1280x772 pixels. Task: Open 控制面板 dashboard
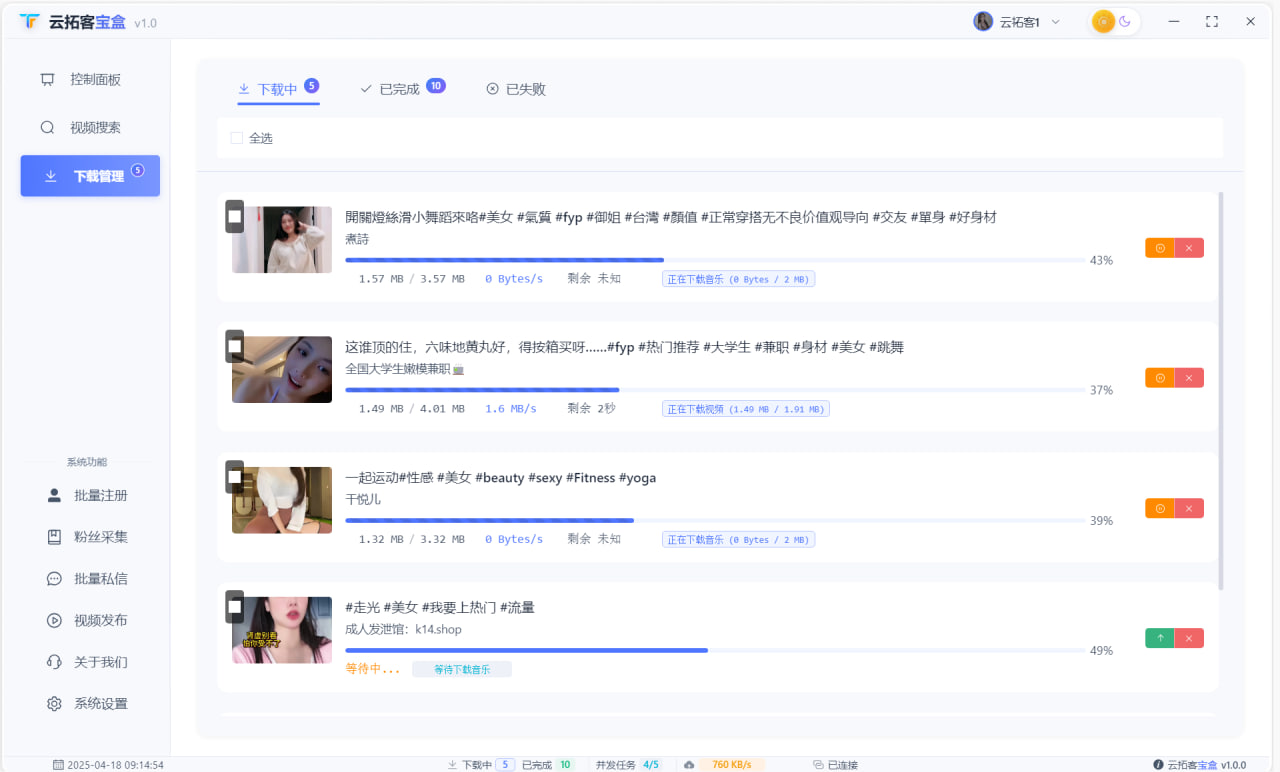click(x=95, y=80)
